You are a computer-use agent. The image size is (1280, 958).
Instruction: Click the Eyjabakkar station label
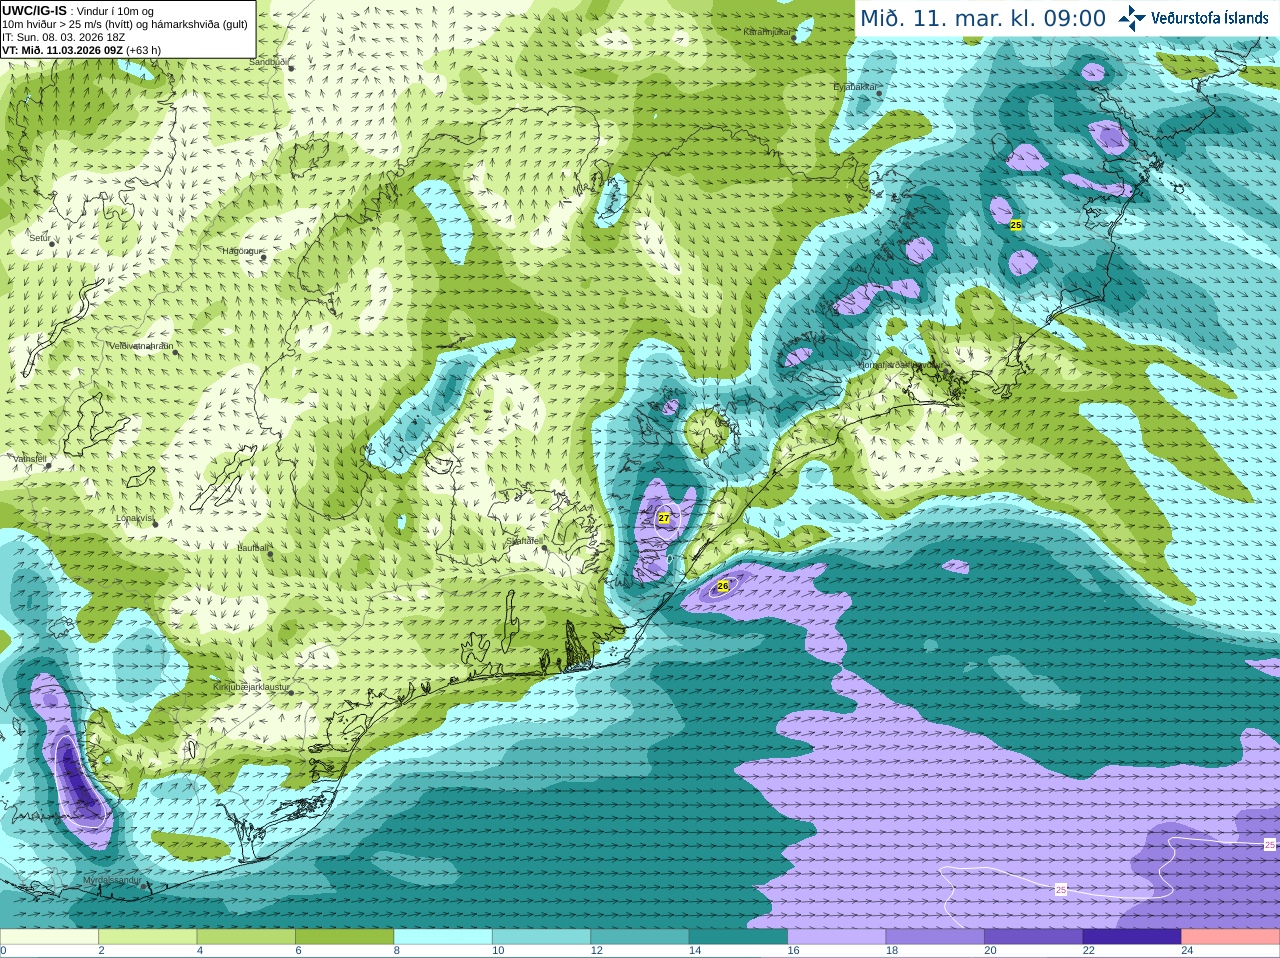pyautogui.click(x=855, y=87)
